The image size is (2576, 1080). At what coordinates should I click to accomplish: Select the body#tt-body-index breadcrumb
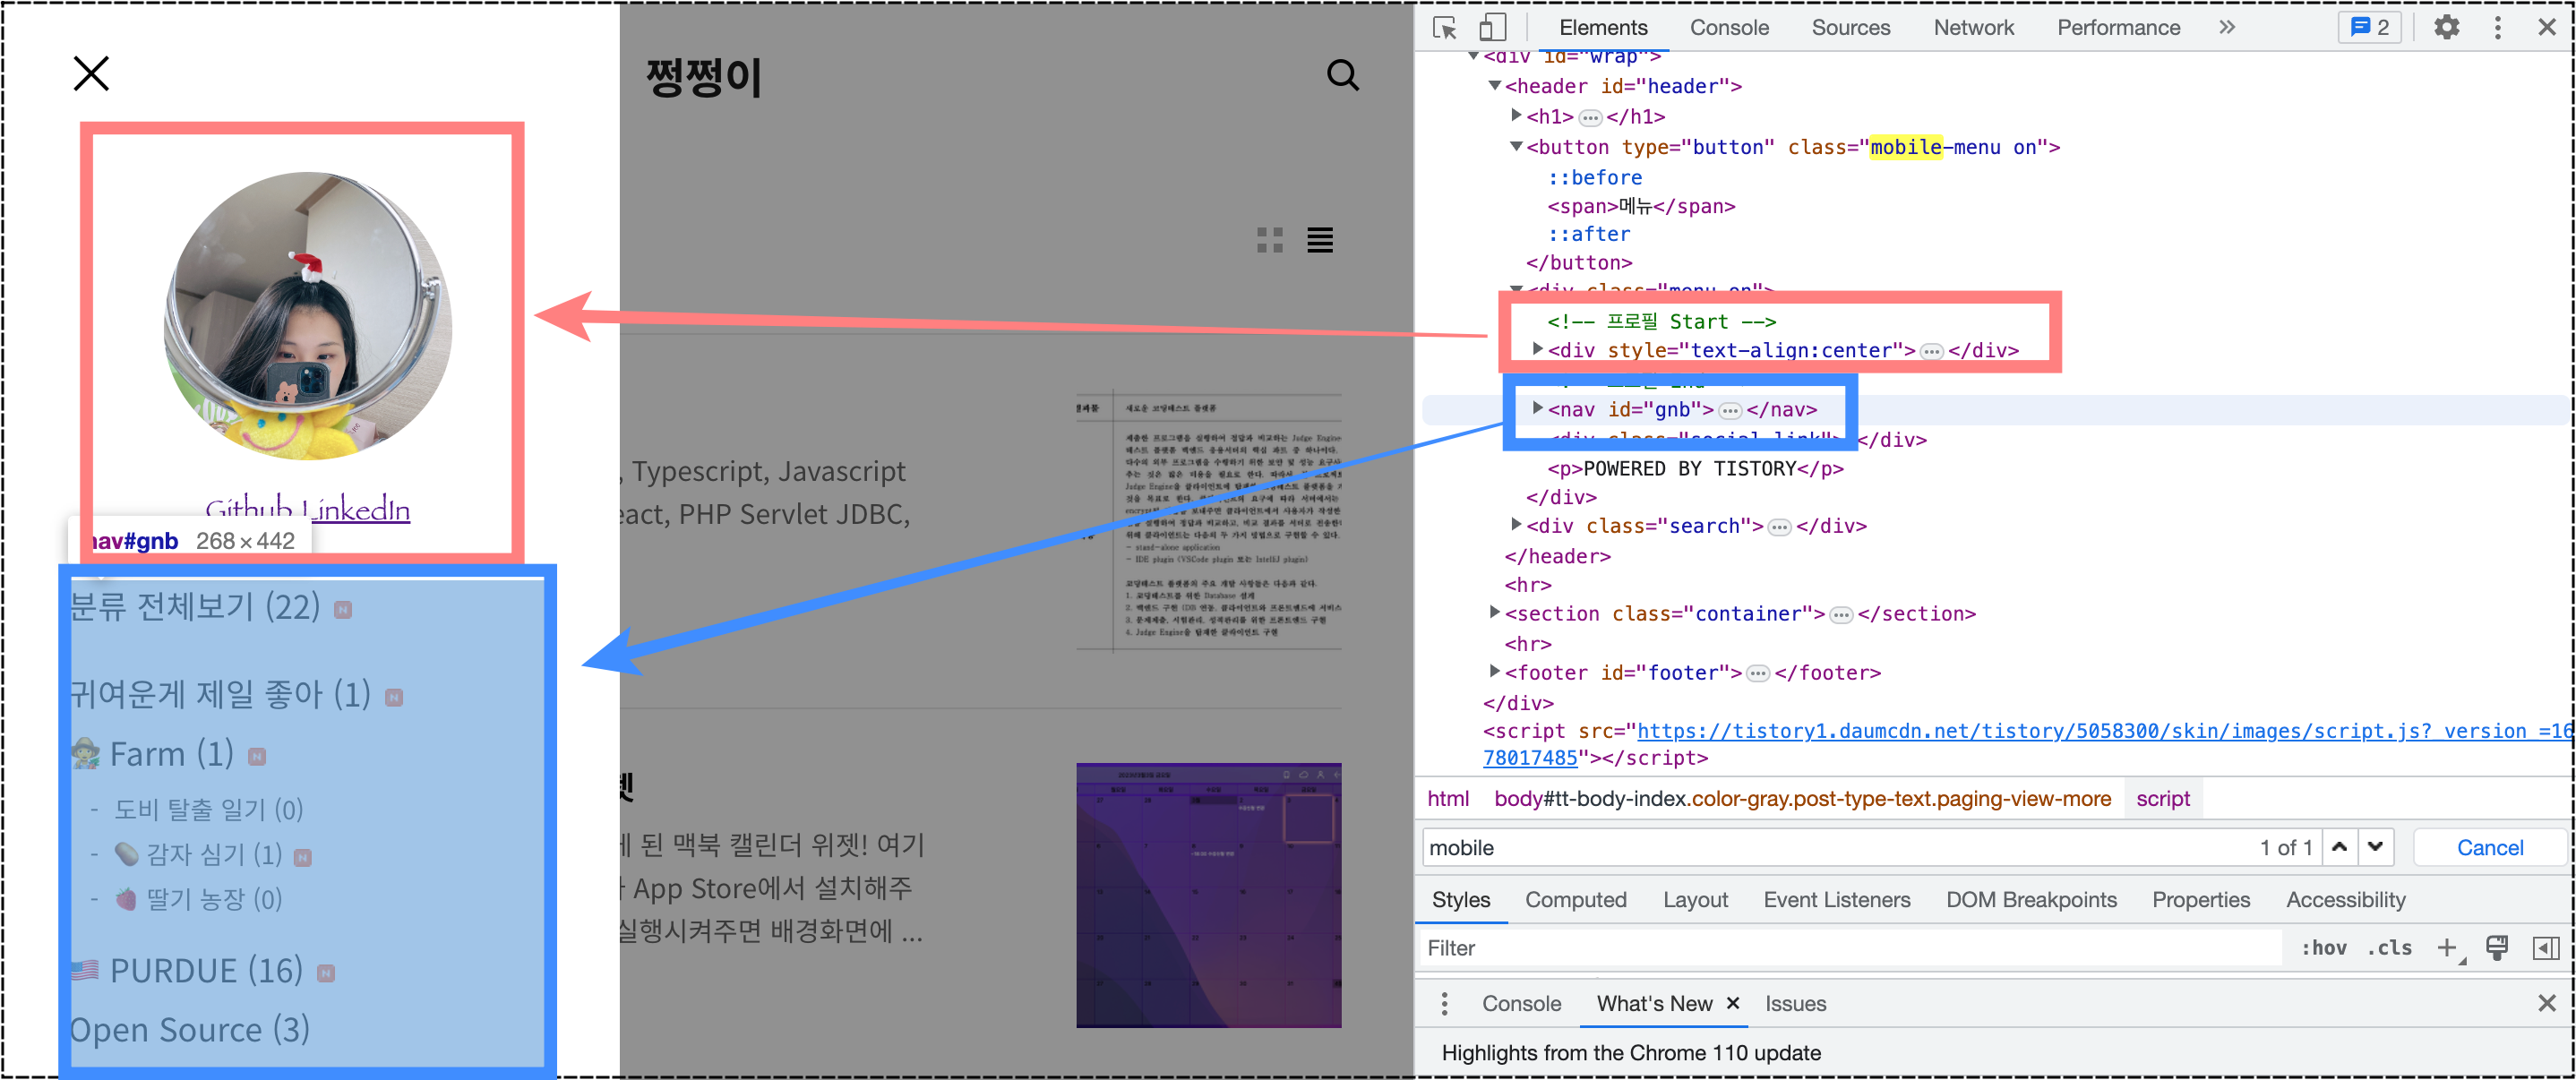(x=1801, y=798)
